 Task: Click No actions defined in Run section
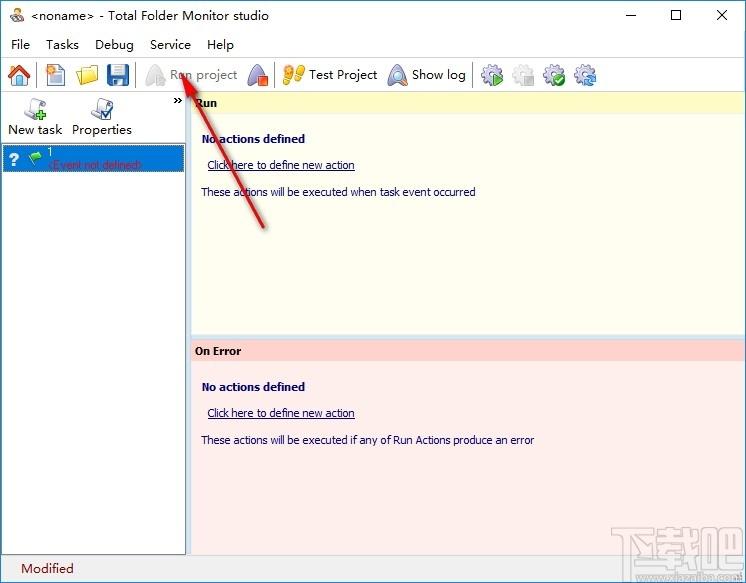pos(253,139)
